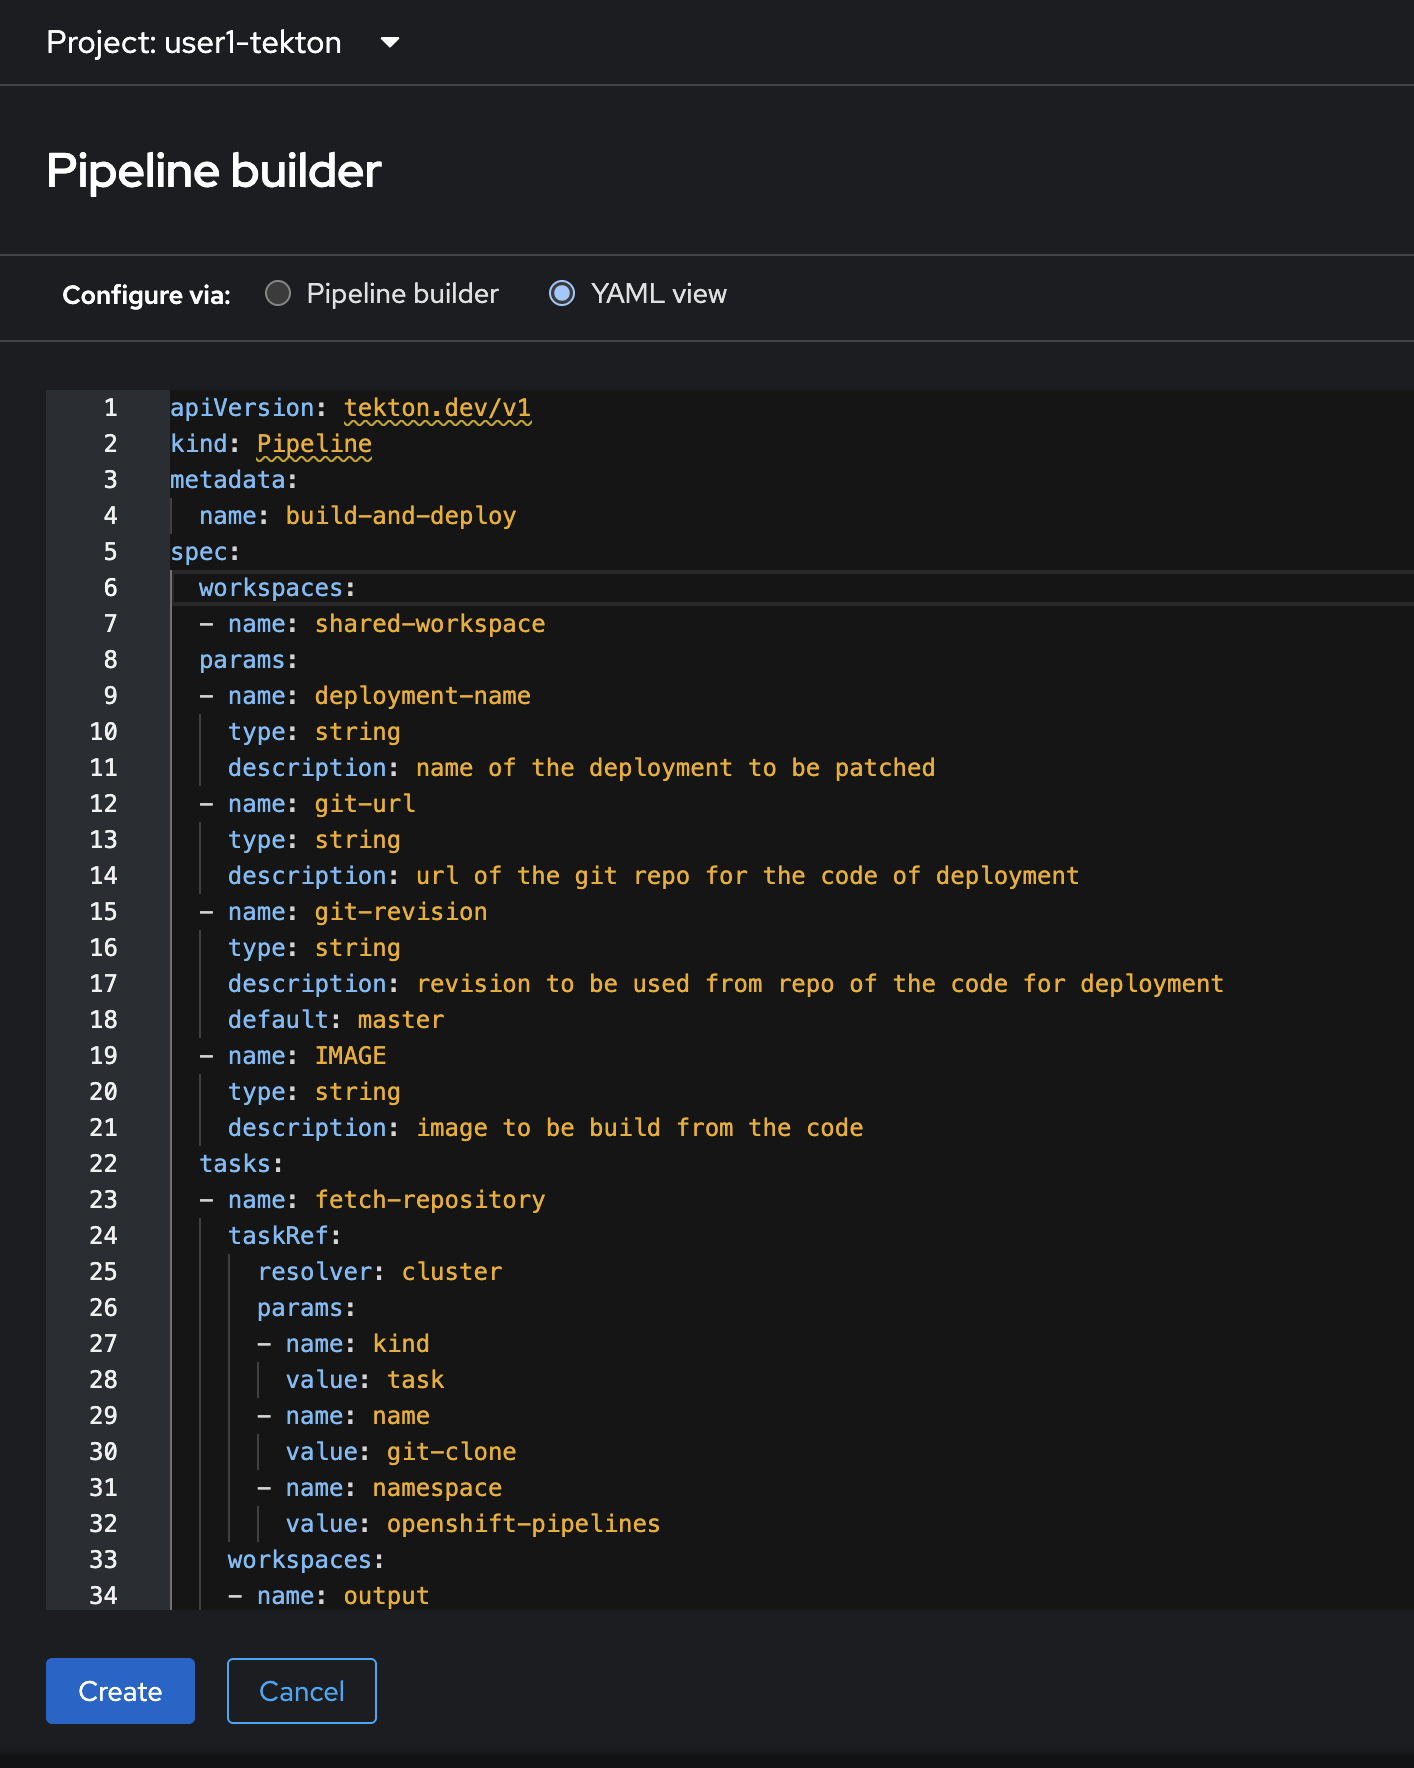The width and height of the screenshot is (1414, 1768).
Task: Click the 'spec:' key on line 5
Action: [205, 552]
